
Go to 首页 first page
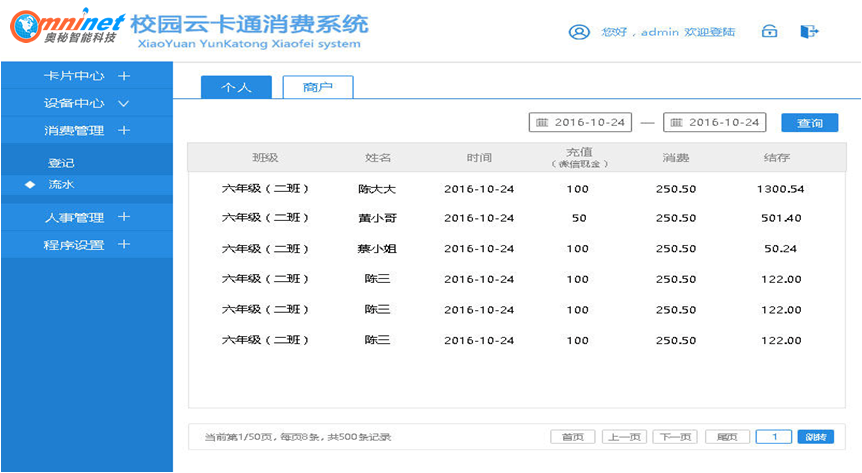[572, 437]
